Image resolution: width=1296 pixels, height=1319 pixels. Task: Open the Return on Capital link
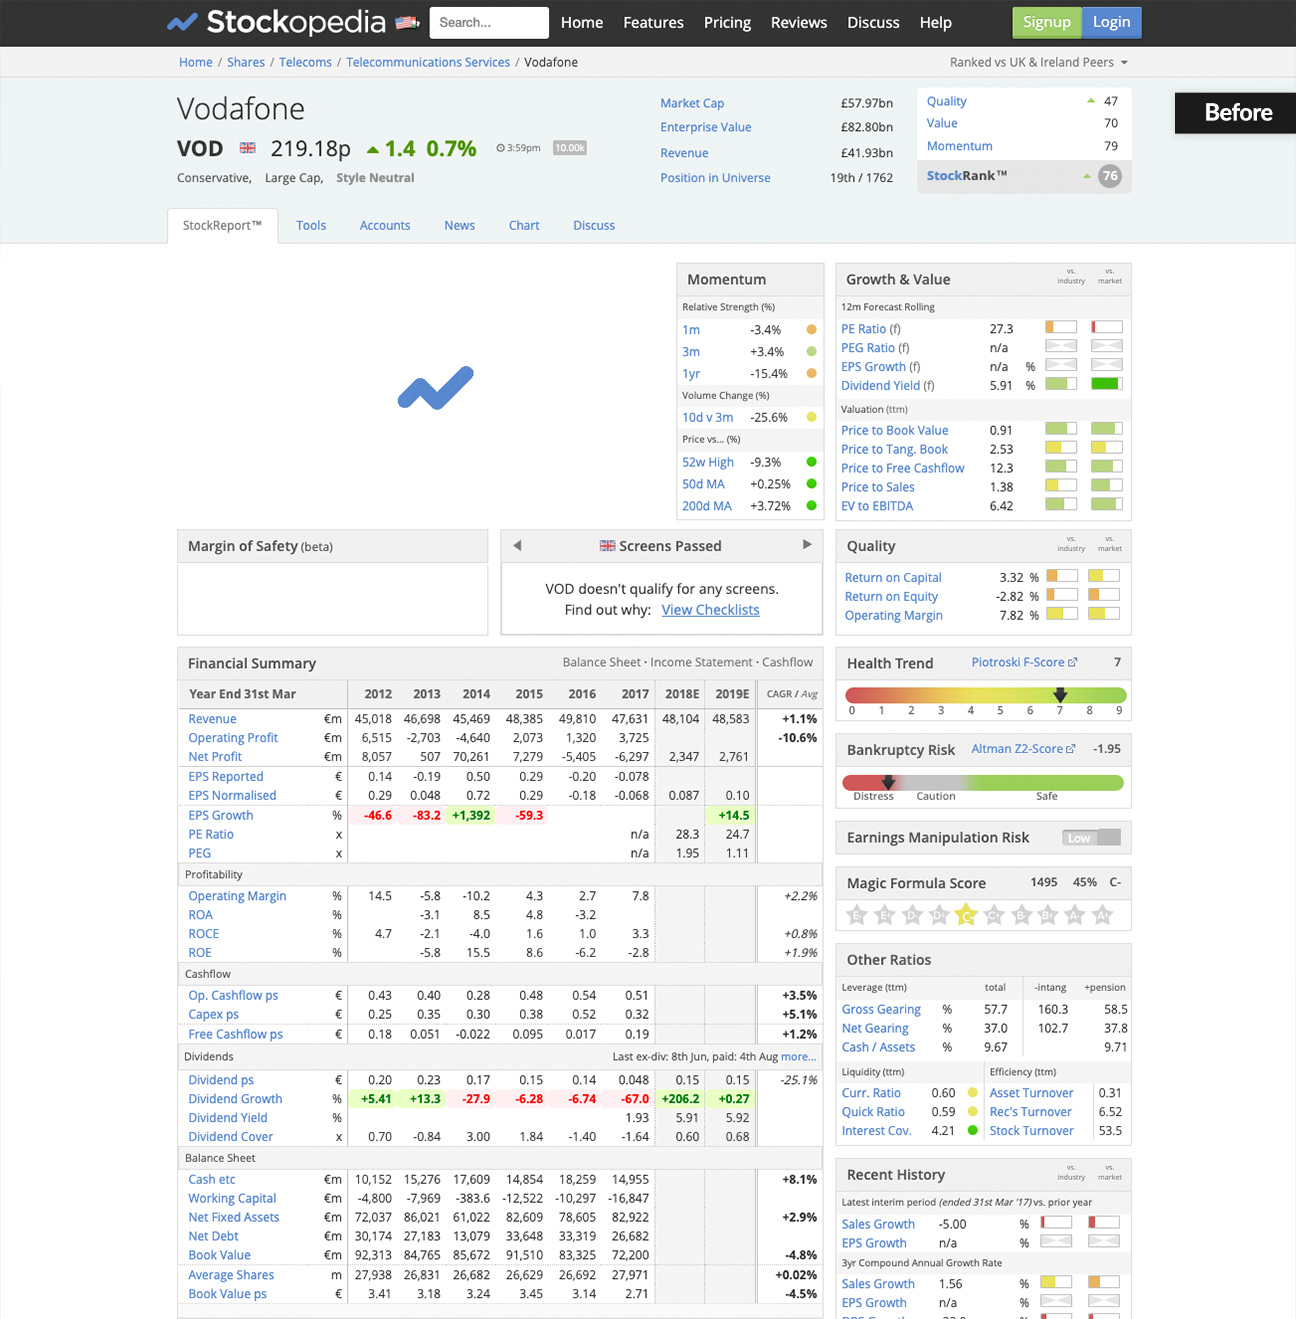tap(893, 578)
